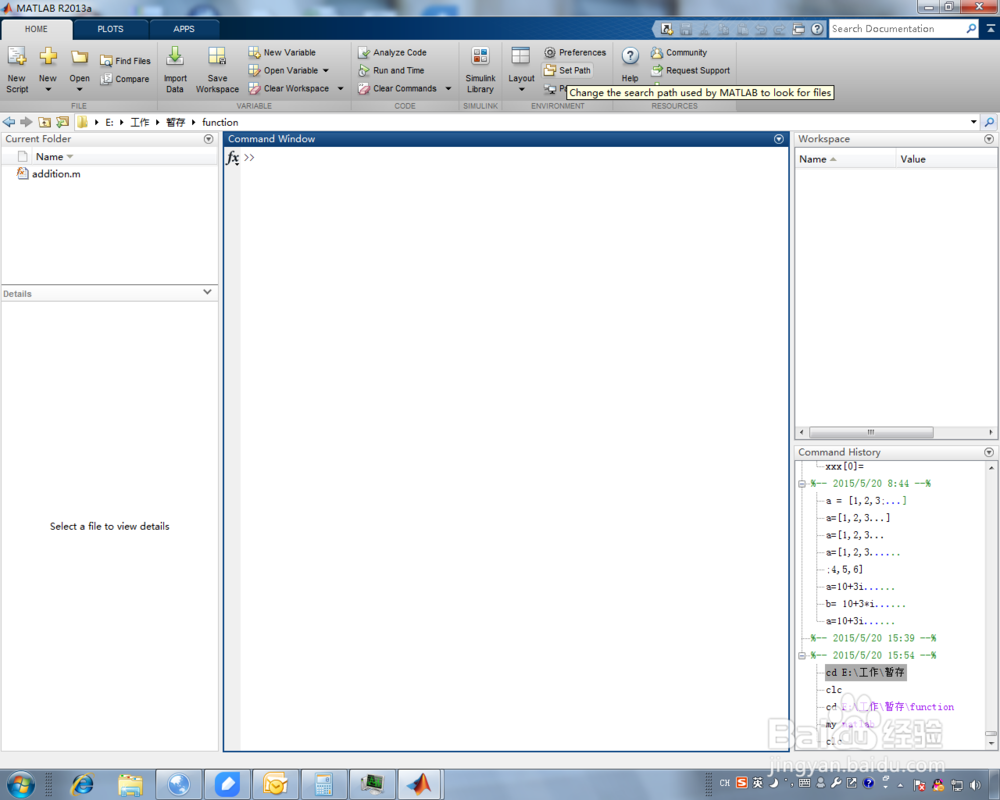This screenshot has height=800, width=1000.
Task: Click the MATLAB taskbar icon
Action: [419, 784]
